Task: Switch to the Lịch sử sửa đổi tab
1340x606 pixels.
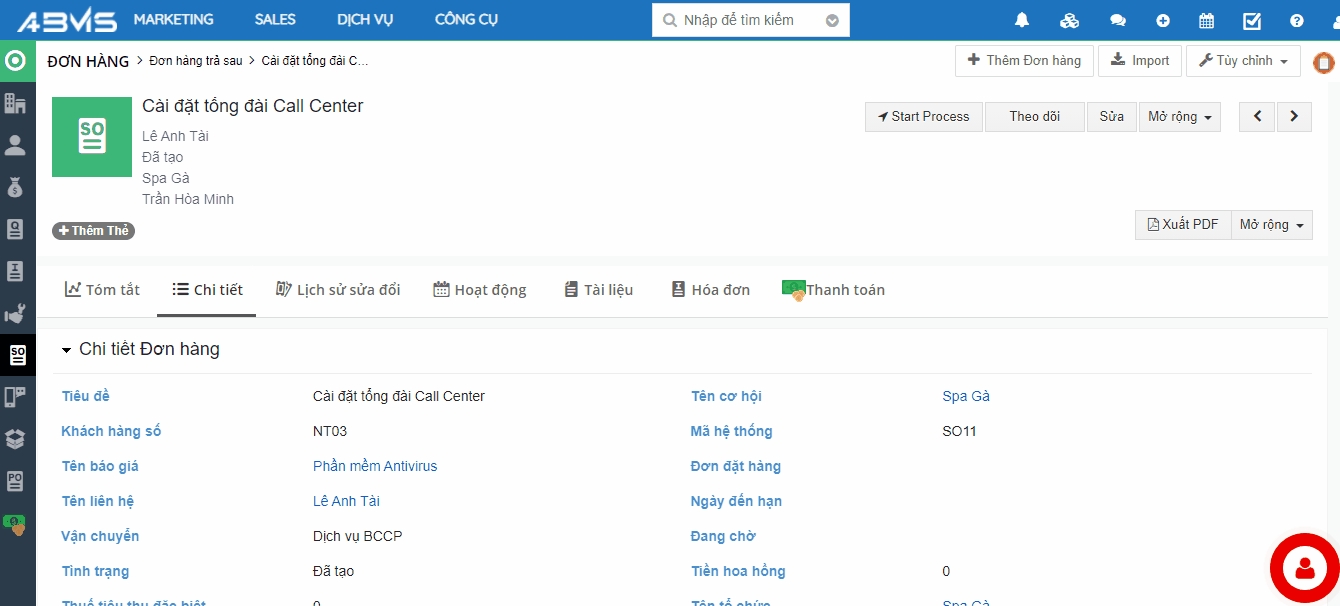Action: (x=337, y=290)
